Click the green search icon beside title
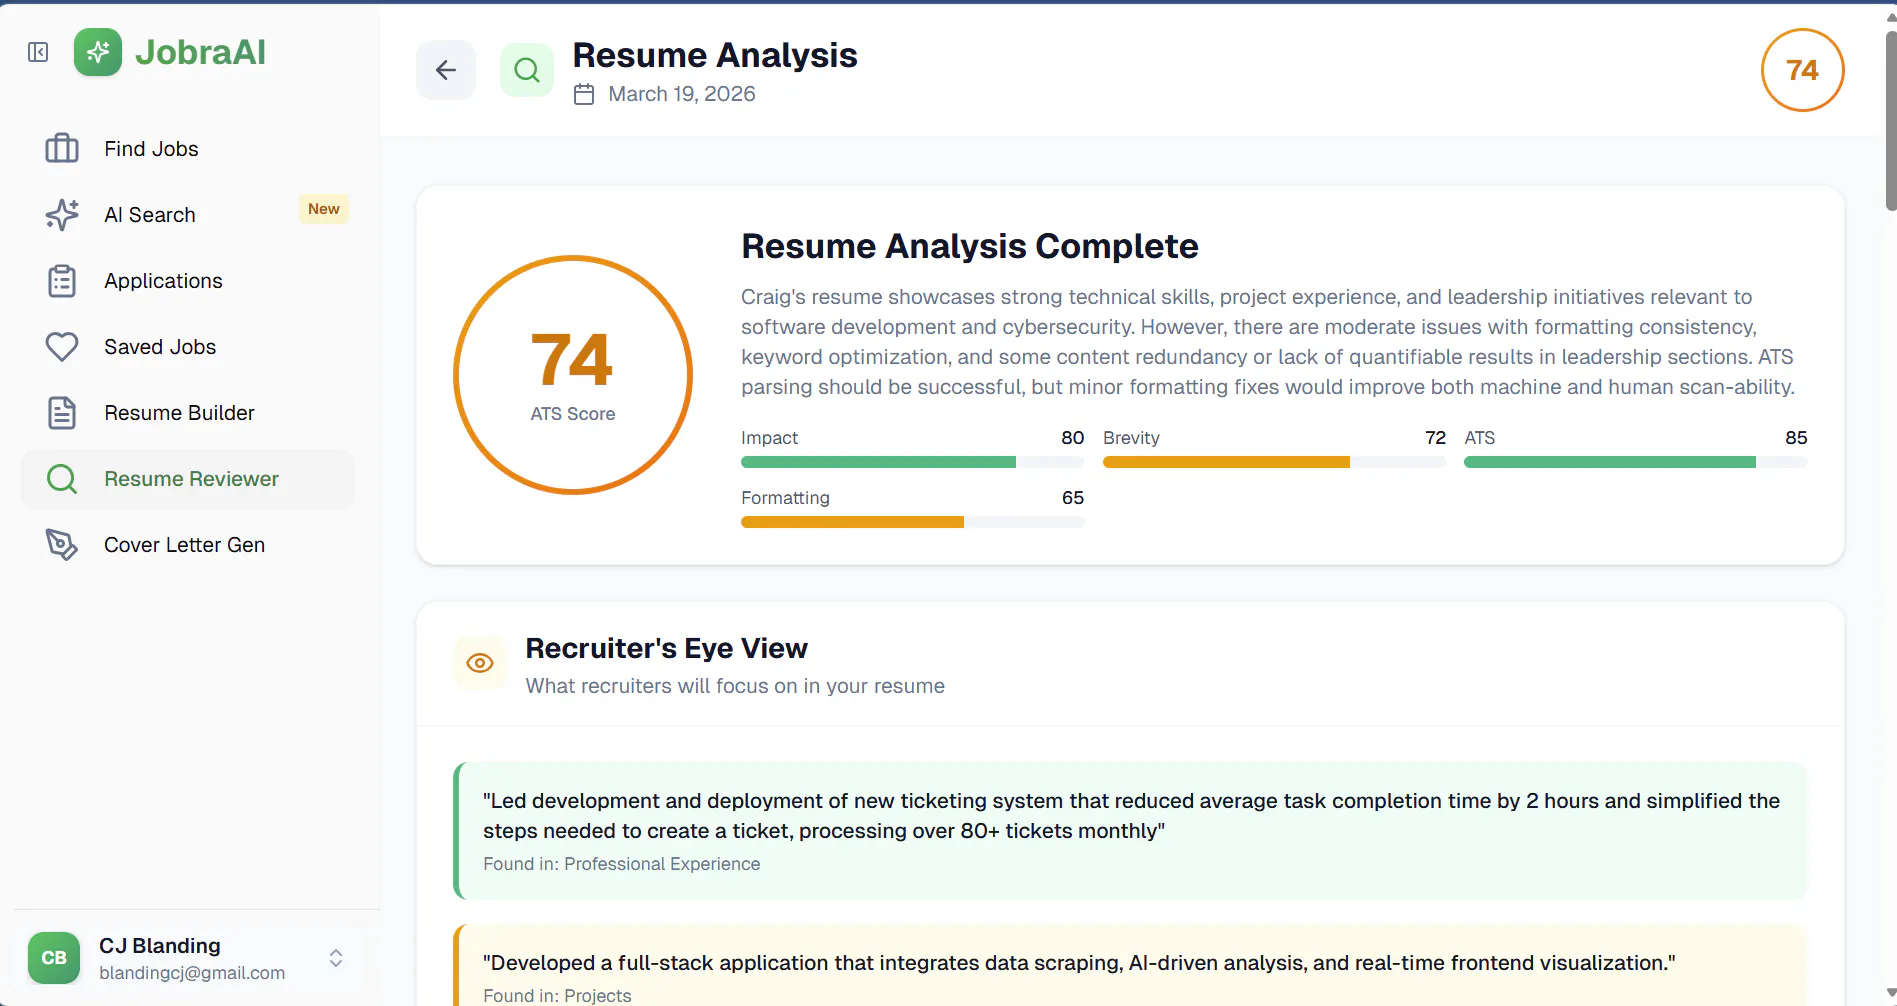1897x1006 pixels. pos(527,70)
